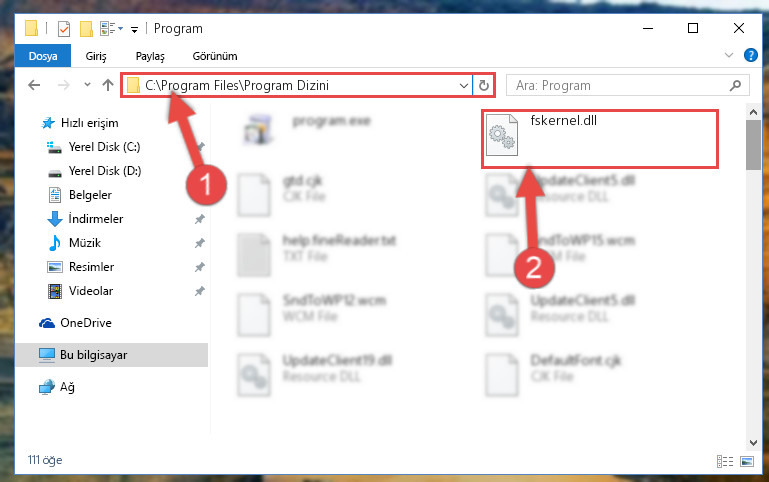Viewport: 769px width, 482px height.
Task: Select Yerel Disk (C:) in sidebar
Action: tap(104, 147)
